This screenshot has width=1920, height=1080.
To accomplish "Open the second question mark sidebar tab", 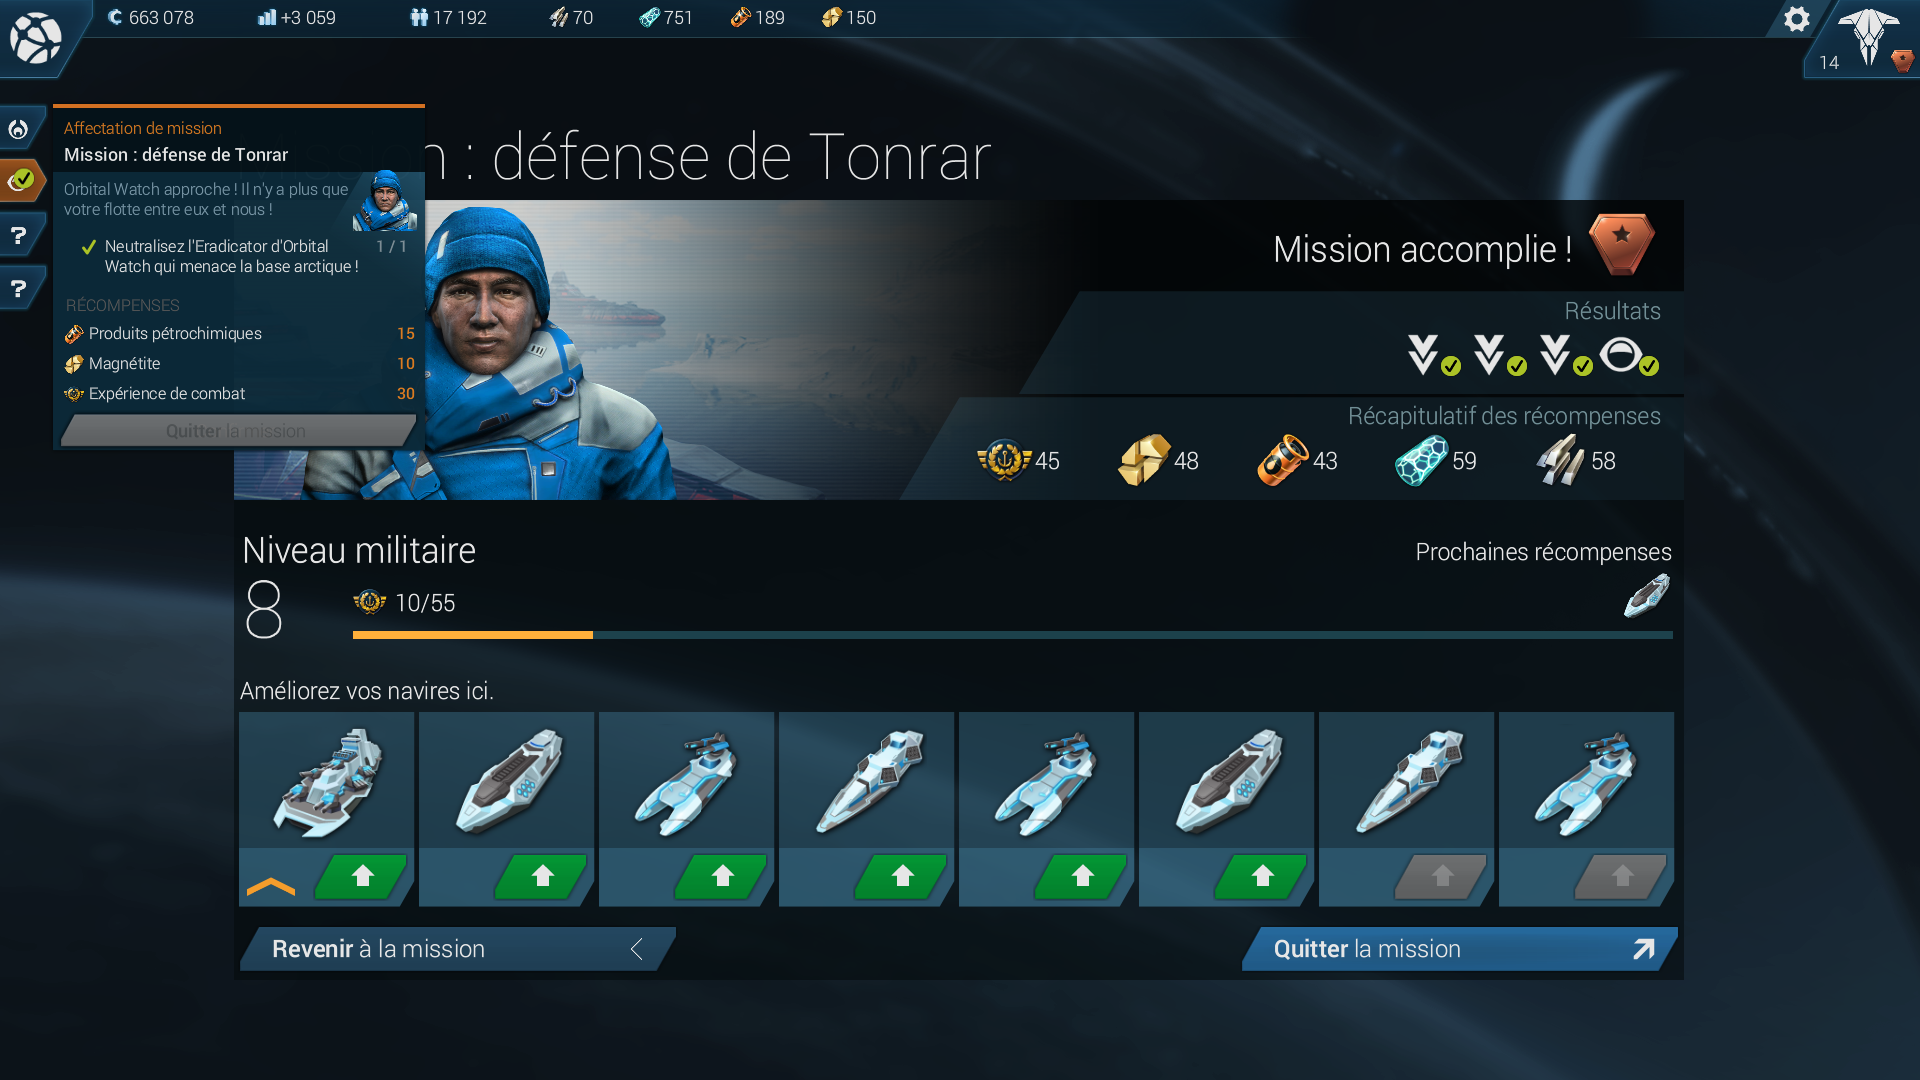I will 19,289.
